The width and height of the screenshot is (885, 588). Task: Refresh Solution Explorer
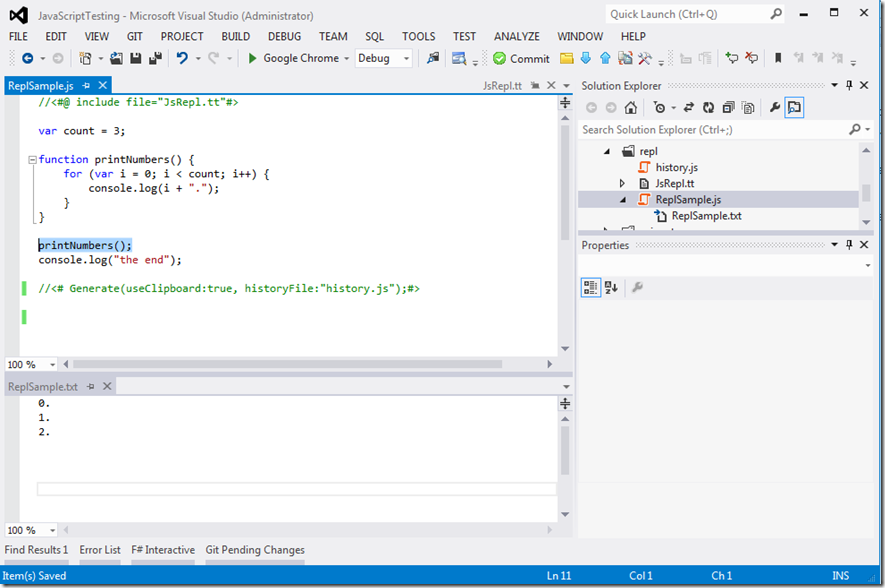(x=708, y=107)
